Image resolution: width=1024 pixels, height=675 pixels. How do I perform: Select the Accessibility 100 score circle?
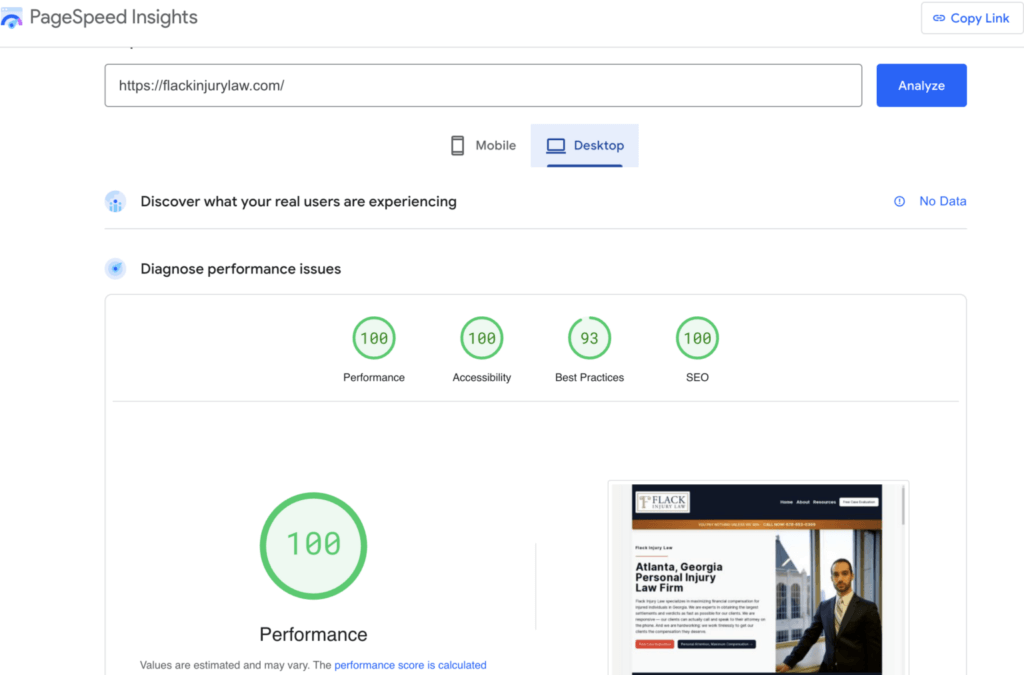click(x=481, y=338)
